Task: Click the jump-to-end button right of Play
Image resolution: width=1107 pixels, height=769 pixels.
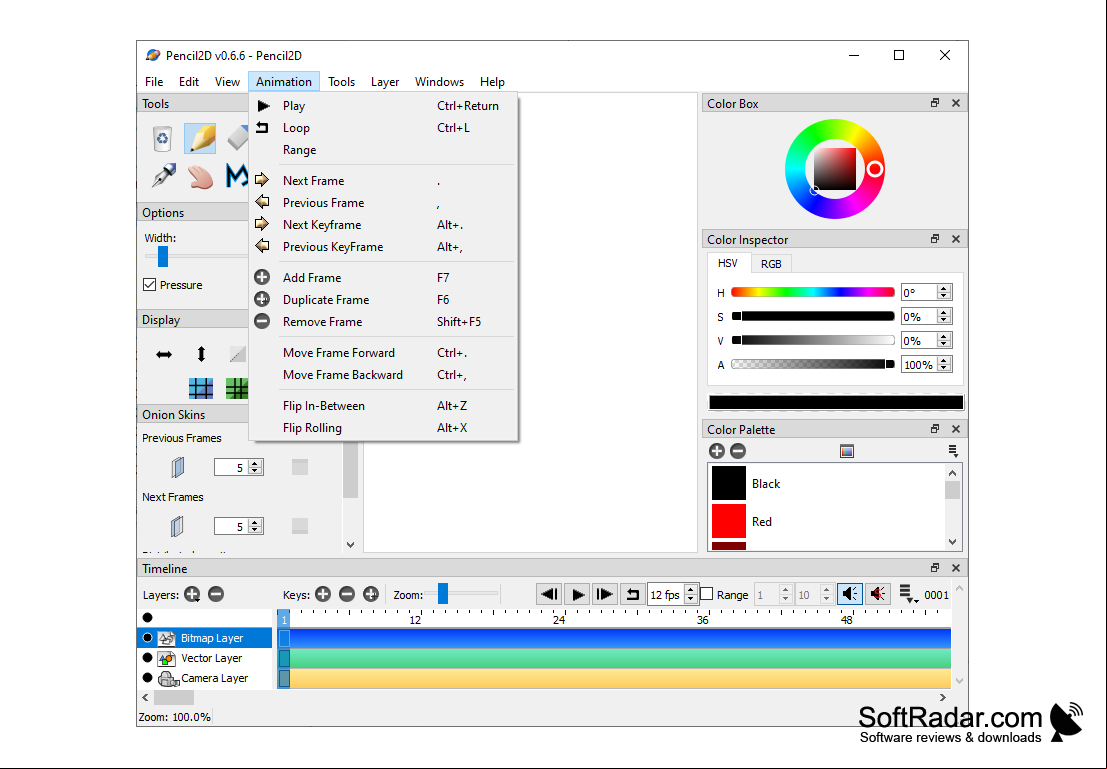Action: coord(605,595)
